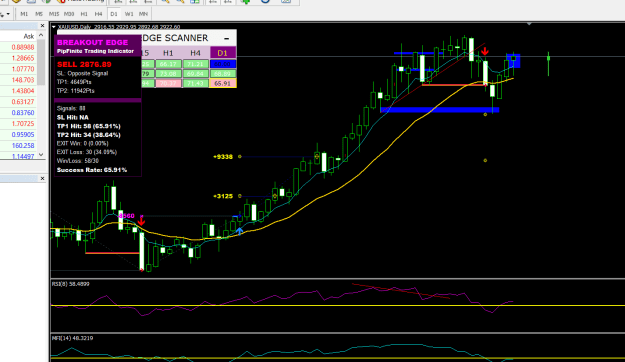Switch chart to H4 timeframe in the toolbar
625x362 pixels.
tap(98, 14)
